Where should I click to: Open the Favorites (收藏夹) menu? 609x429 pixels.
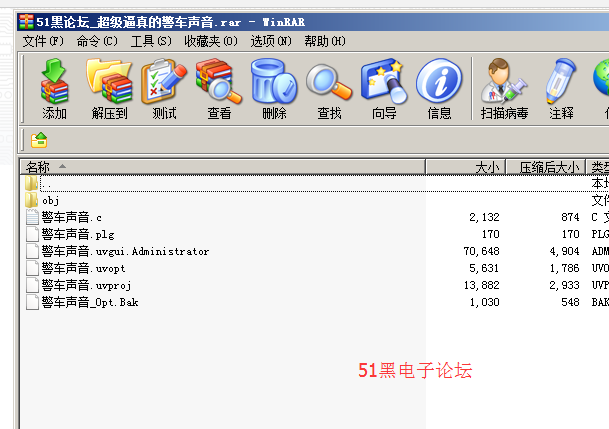(x=211, y=41)
